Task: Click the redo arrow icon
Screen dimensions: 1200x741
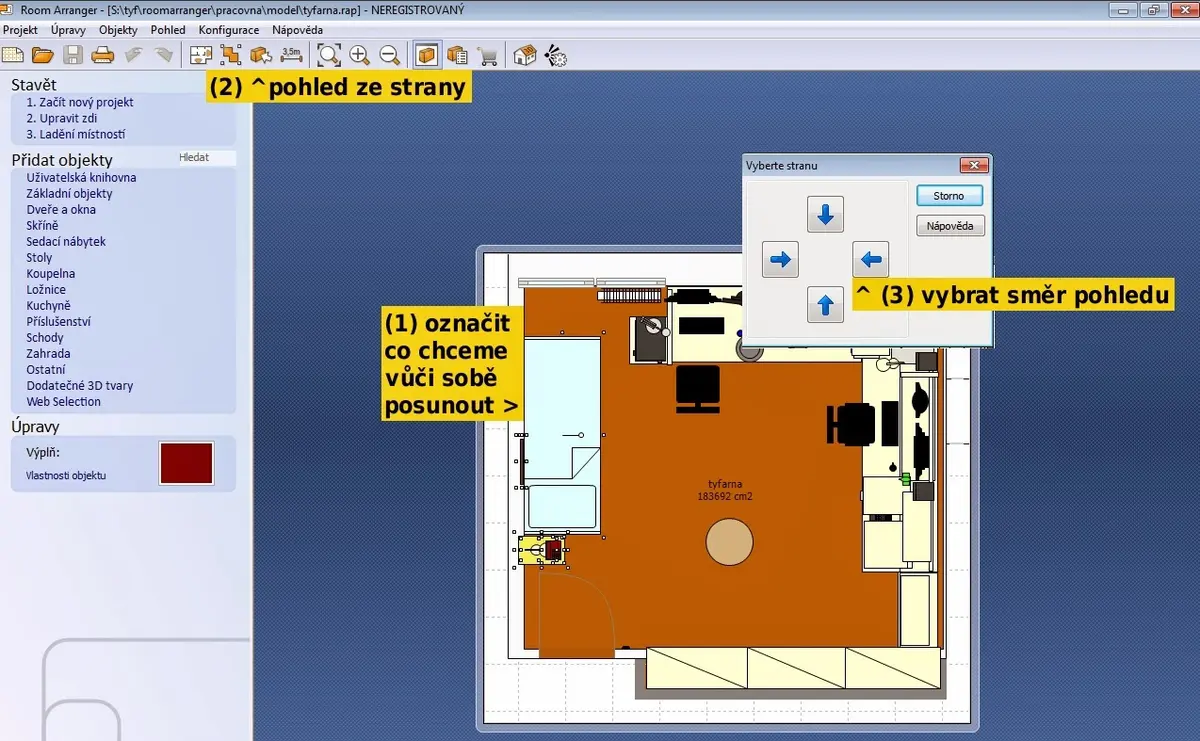Action: pyautogui.click(x=162, y=55)
